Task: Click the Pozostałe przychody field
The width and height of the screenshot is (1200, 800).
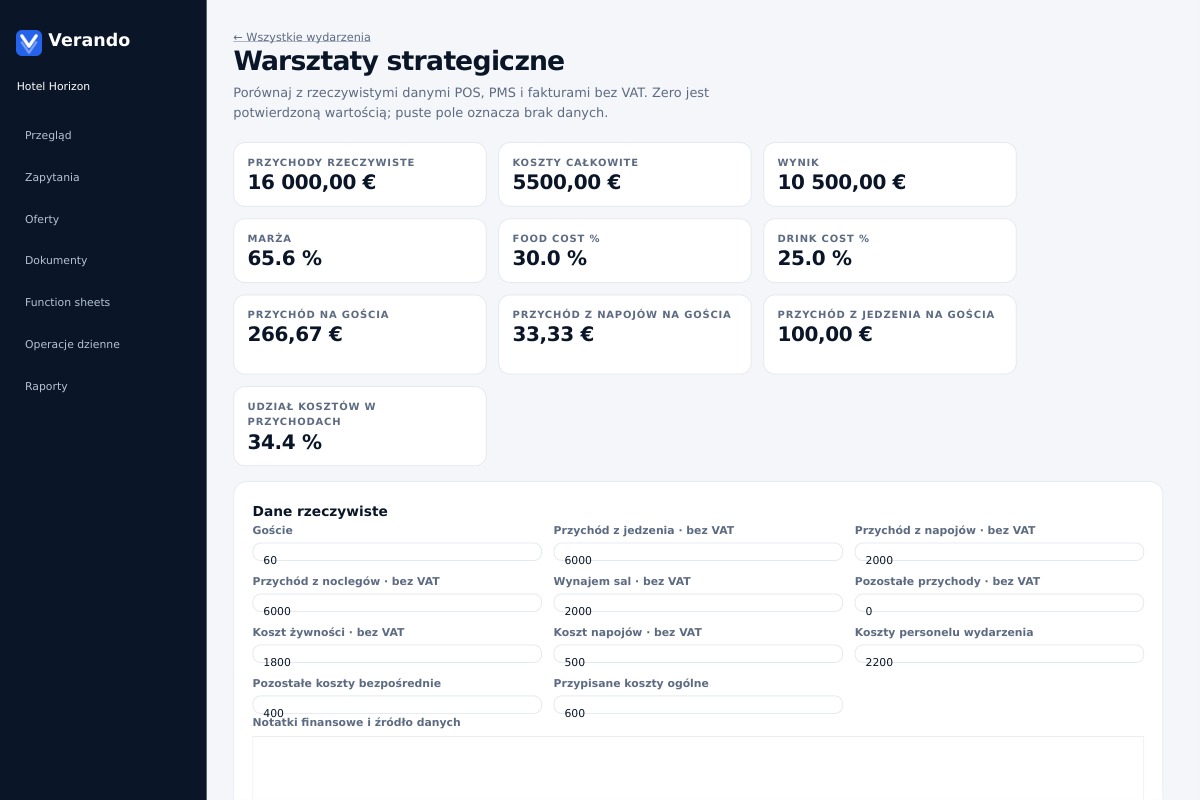Action: point(999,603)
